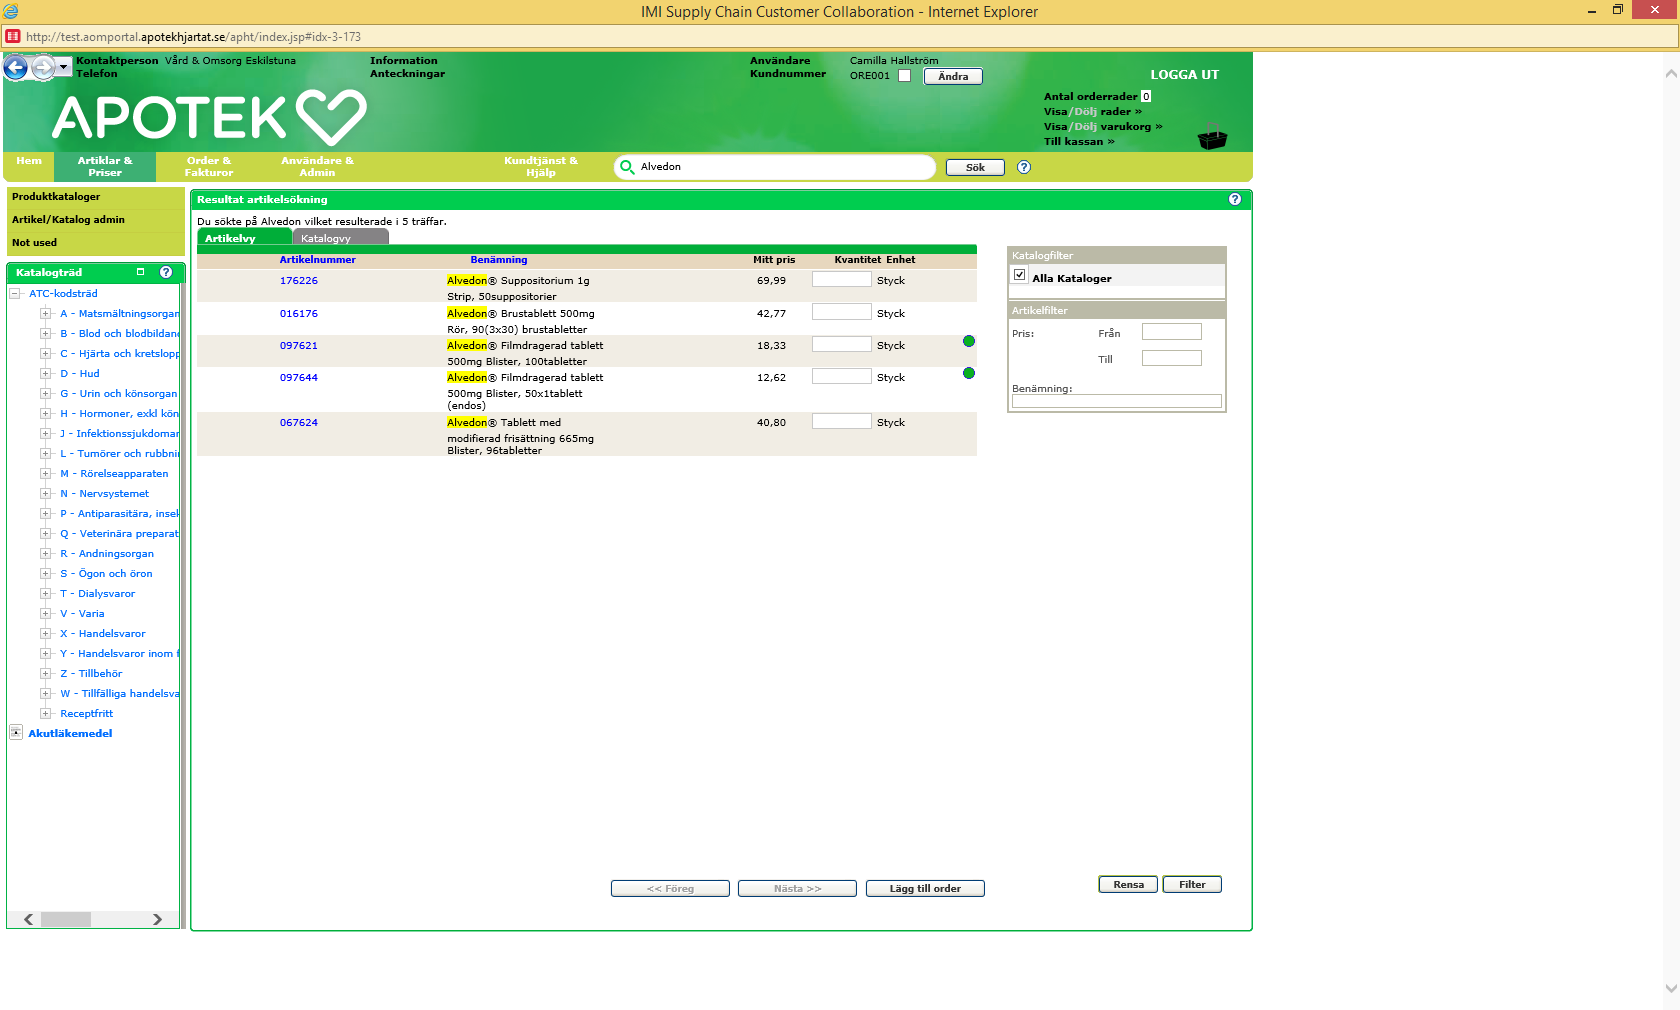Click the browser forward arrow icon
The image size is (1680, 1010).
point(43,68)
